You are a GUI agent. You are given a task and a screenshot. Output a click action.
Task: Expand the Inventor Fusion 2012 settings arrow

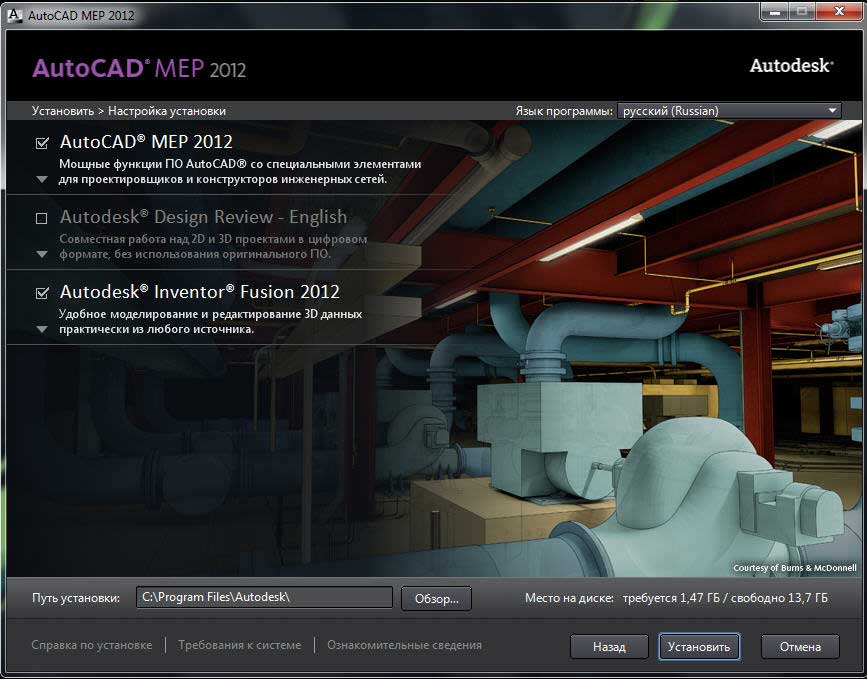42,329
